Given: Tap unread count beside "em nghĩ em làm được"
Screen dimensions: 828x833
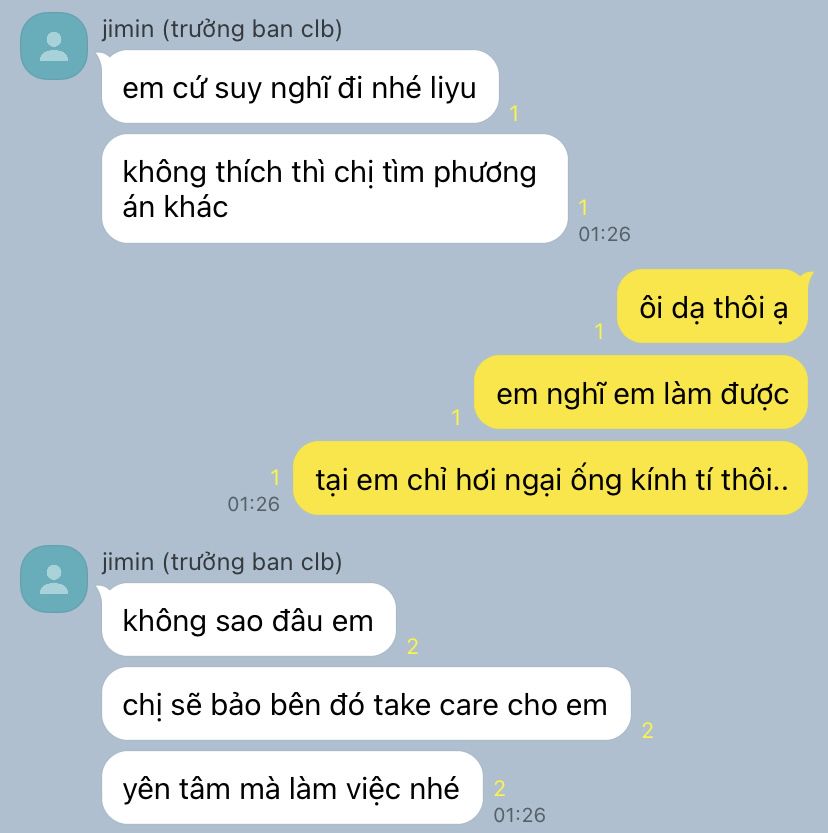Looking at the screenshot, I should click(x=456, y=417).
